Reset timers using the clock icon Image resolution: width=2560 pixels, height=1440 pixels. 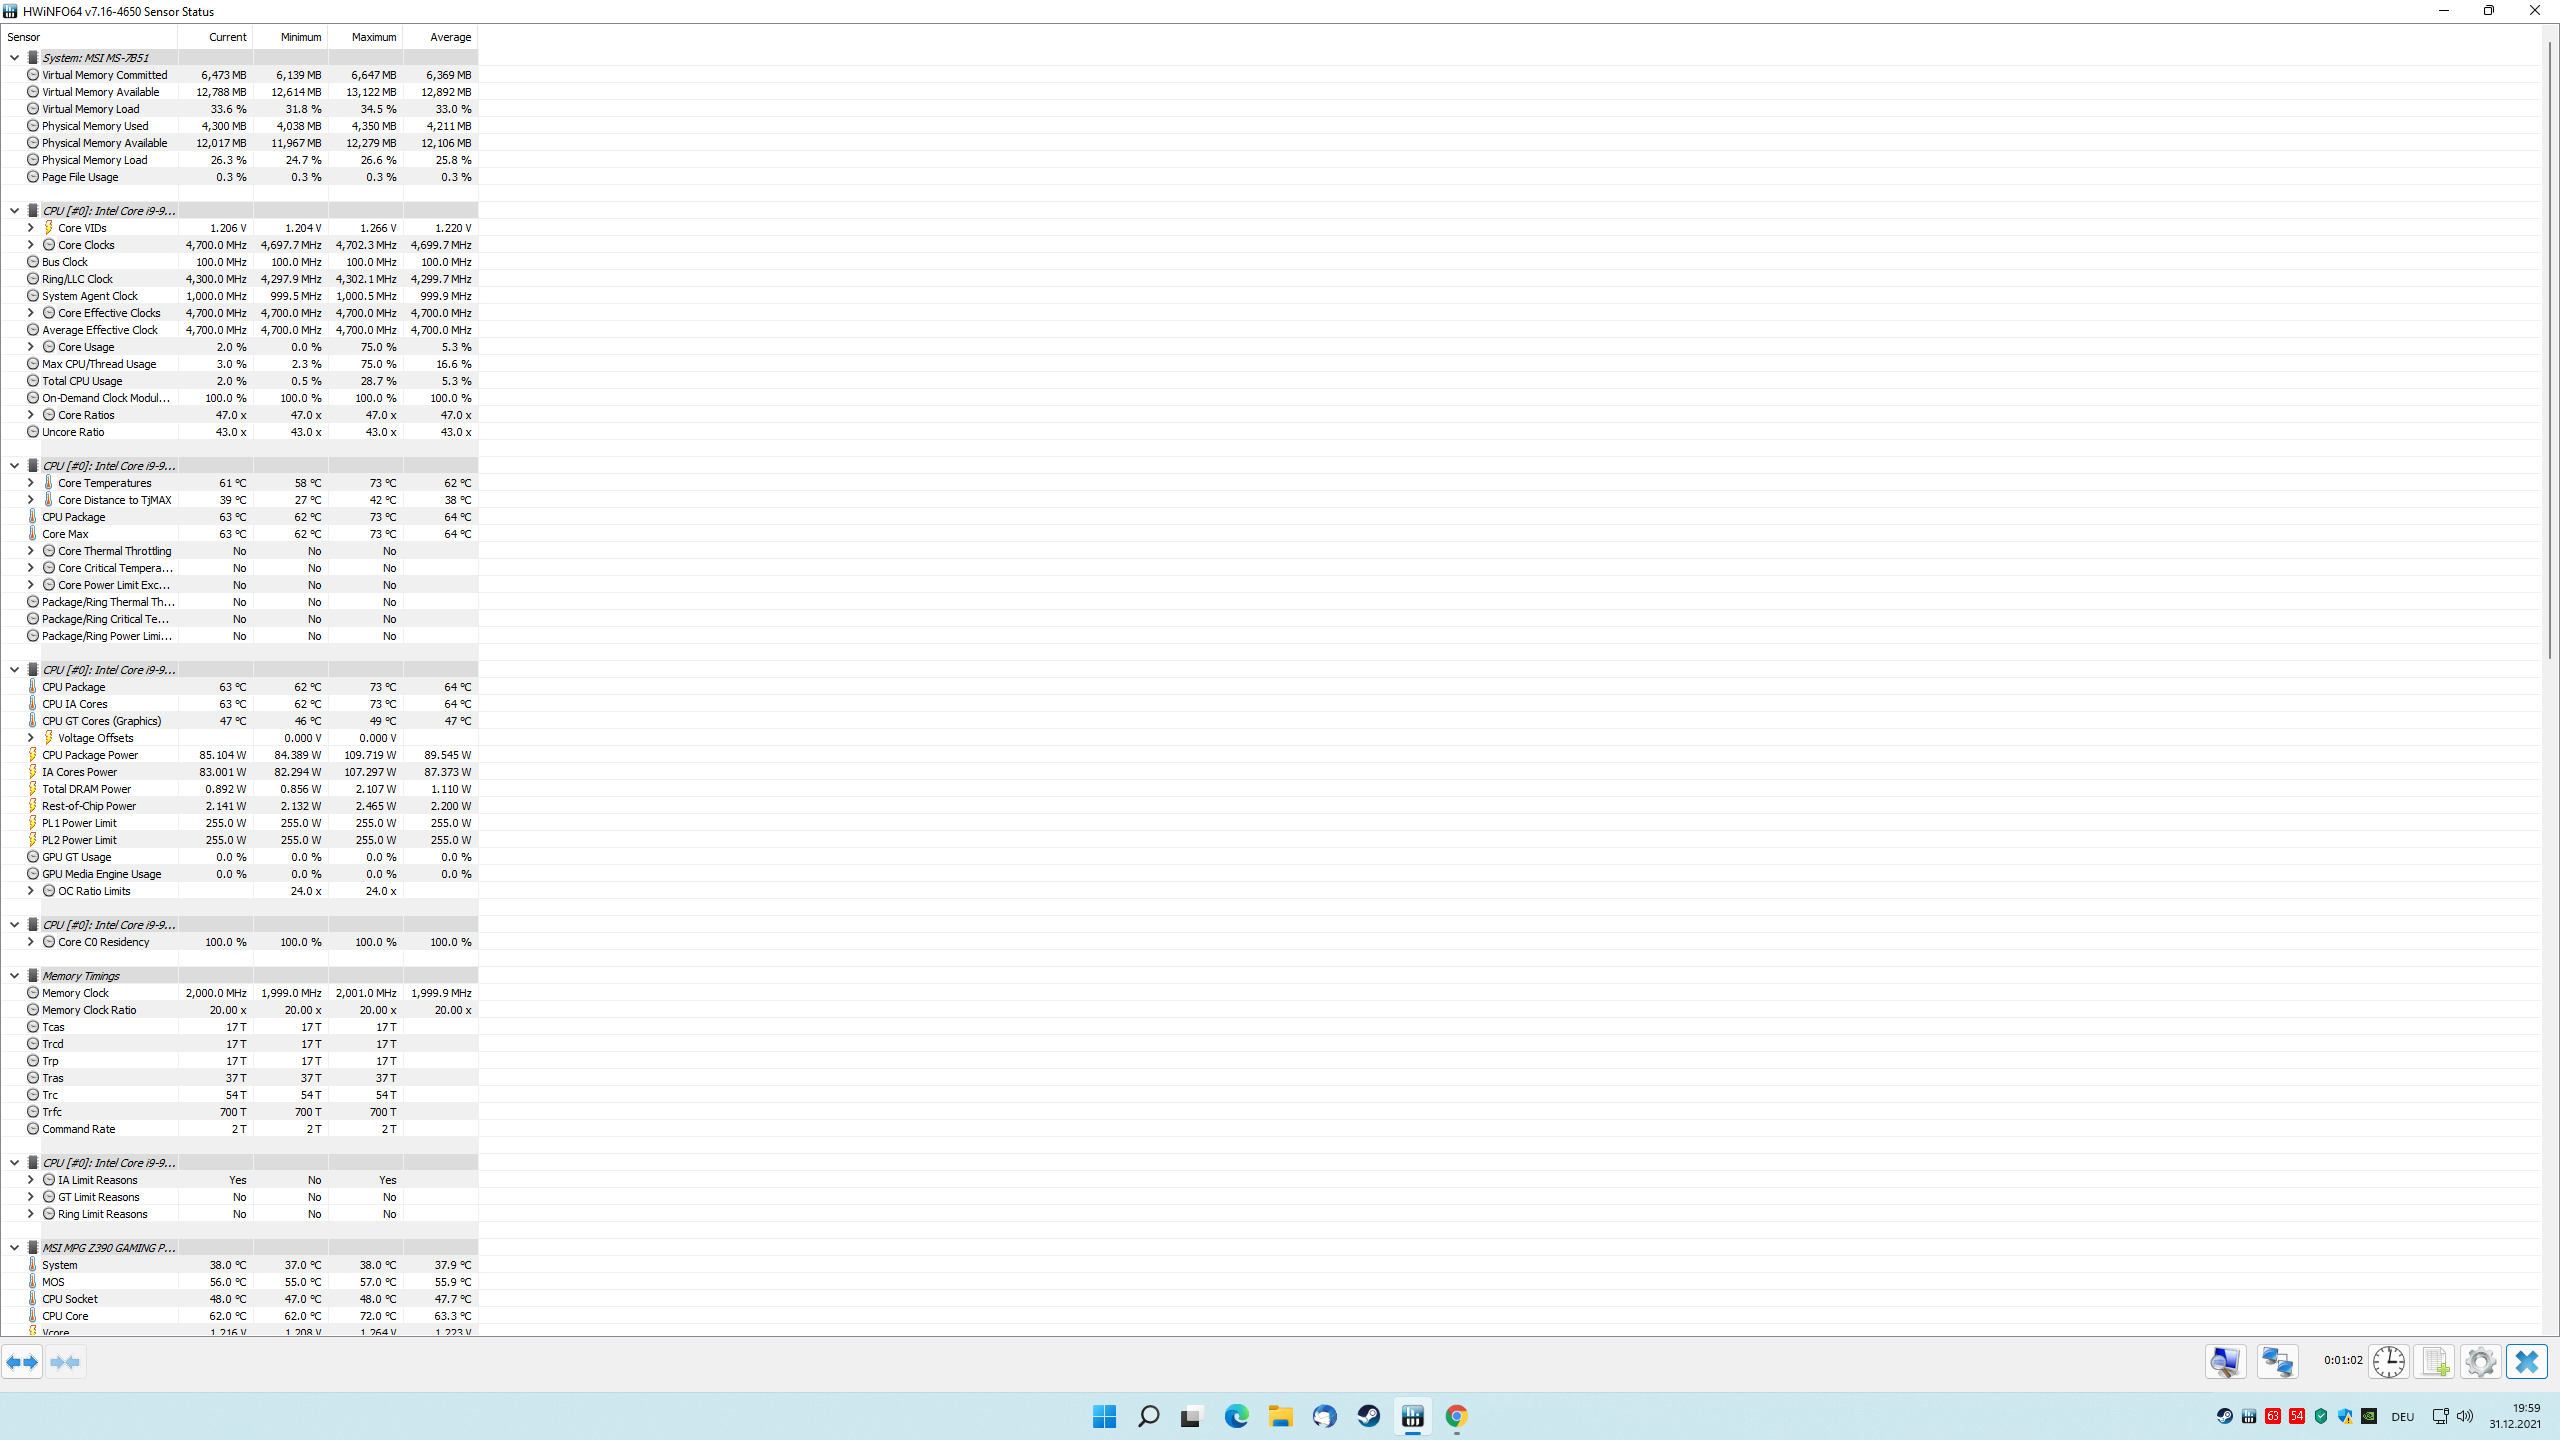(2390, 1361)
